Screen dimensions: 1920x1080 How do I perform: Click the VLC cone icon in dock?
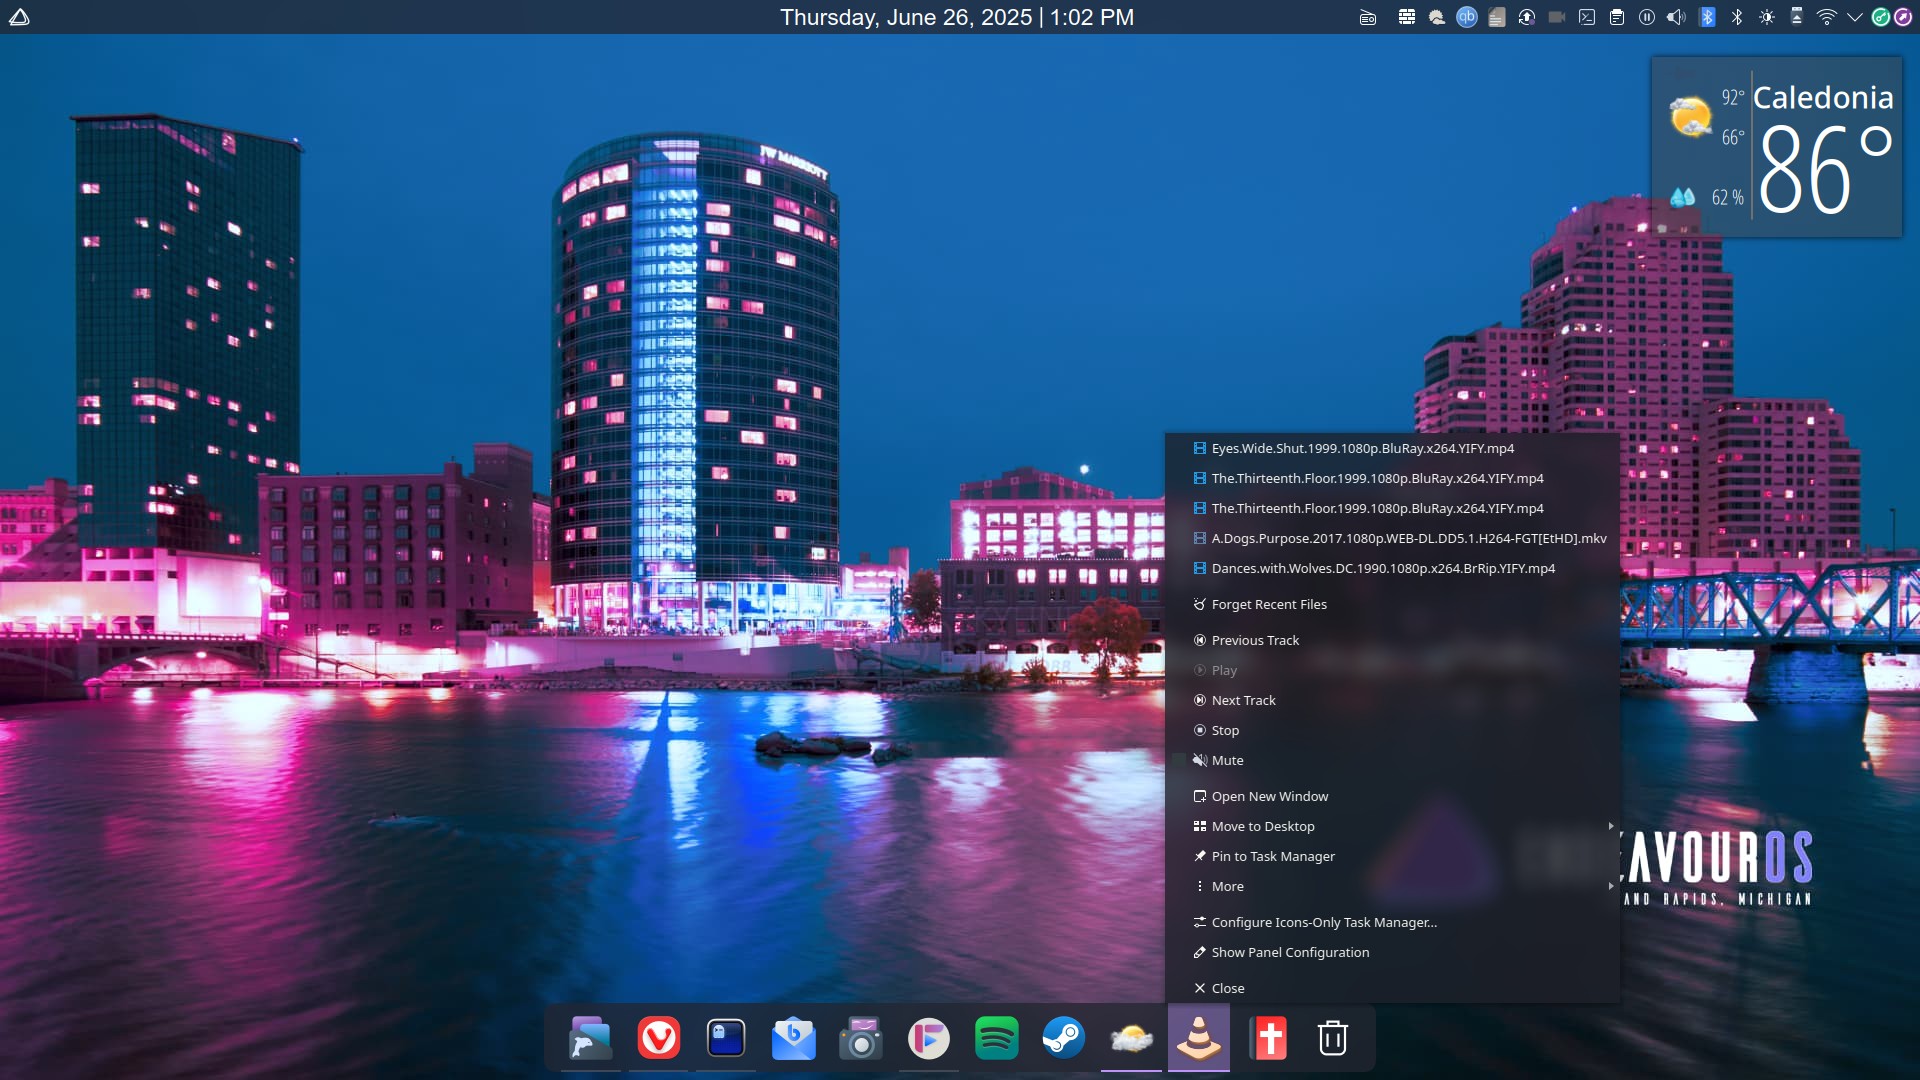(x=1198, y=1039)
